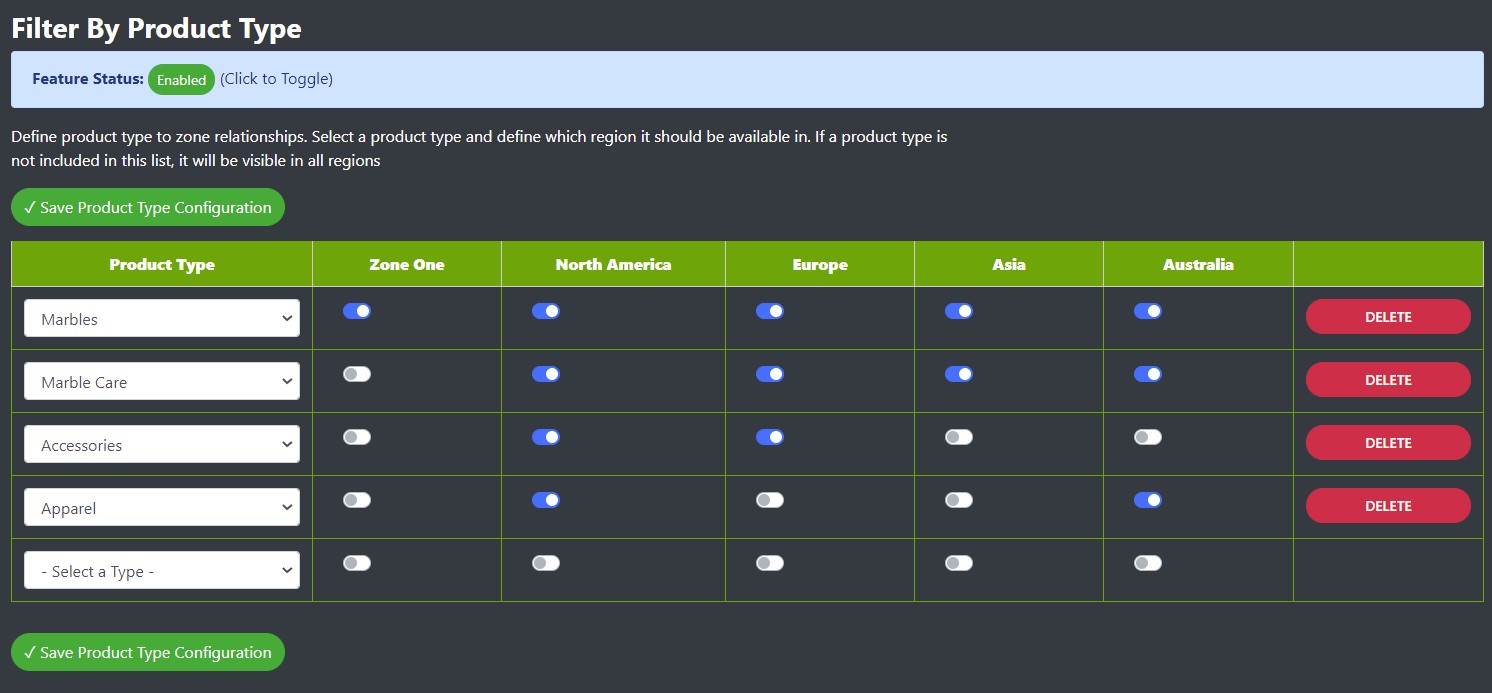Enable Zone One for Accessories
Image resolution: width=1492 pixels, height=693 pixels.
pos(357,437)
